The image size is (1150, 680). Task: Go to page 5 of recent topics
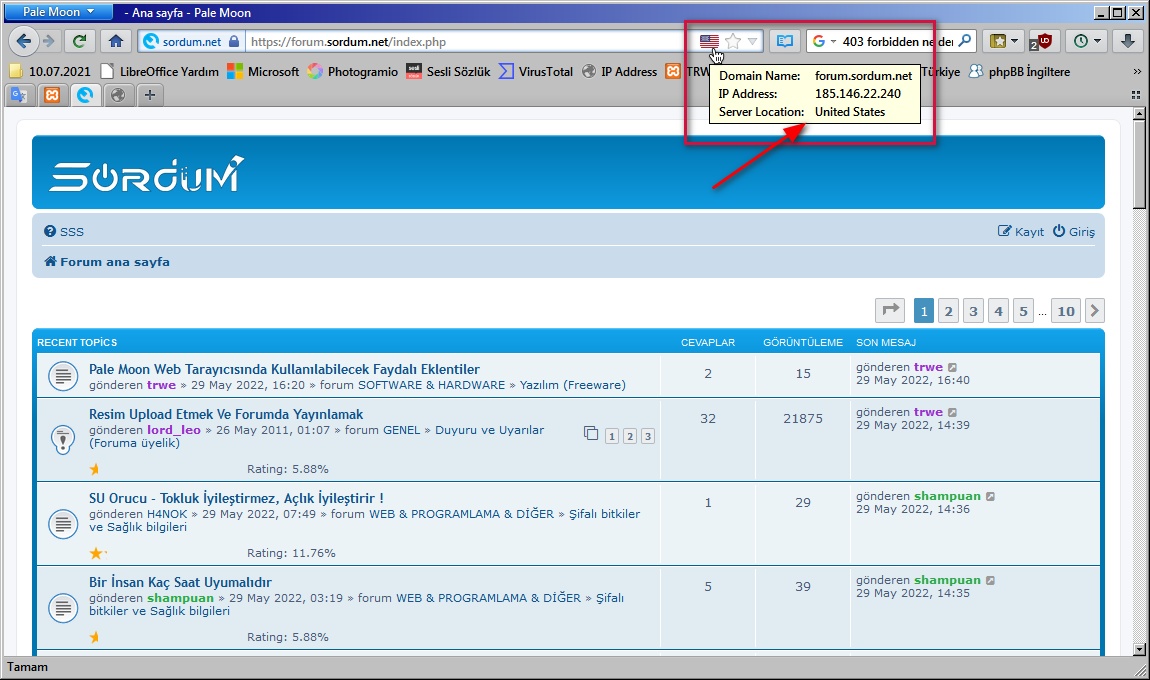pyautogui.click(x=1023, y=311)
